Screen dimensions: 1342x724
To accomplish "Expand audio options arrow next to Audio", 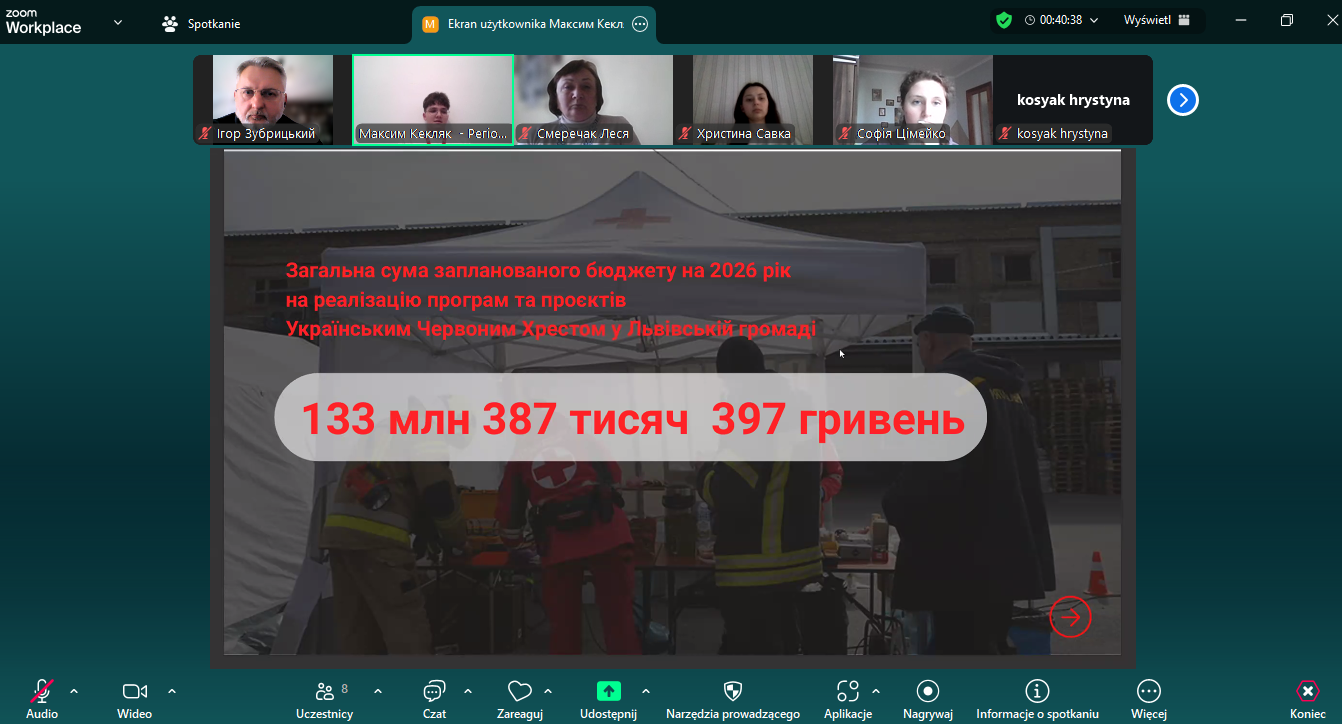I will (74, 691).
